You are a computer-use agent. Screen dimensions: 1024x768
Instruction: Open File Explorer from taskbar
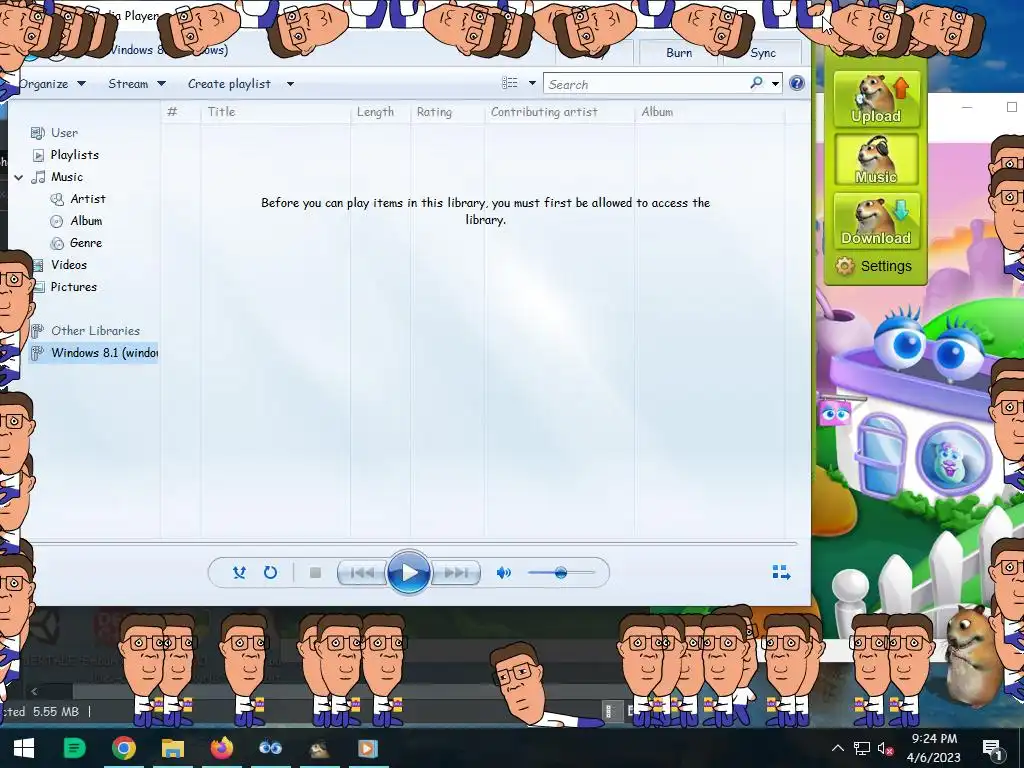172,748
